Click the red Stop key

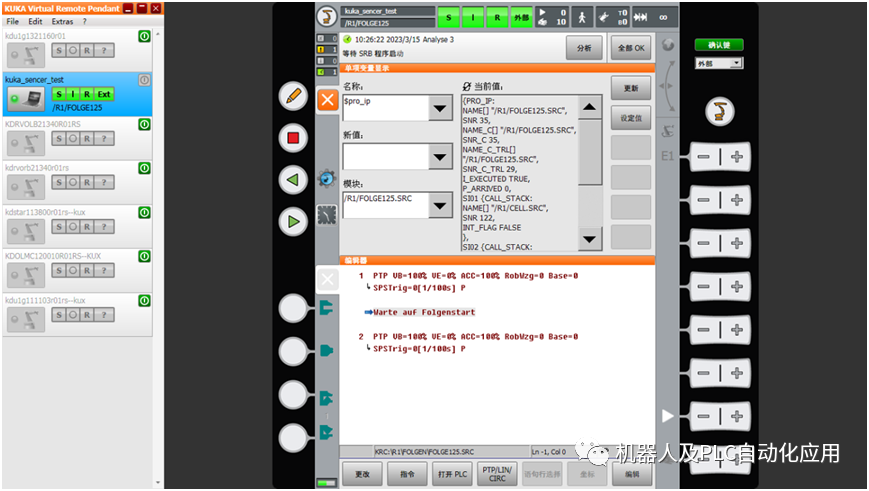(293, 138)
